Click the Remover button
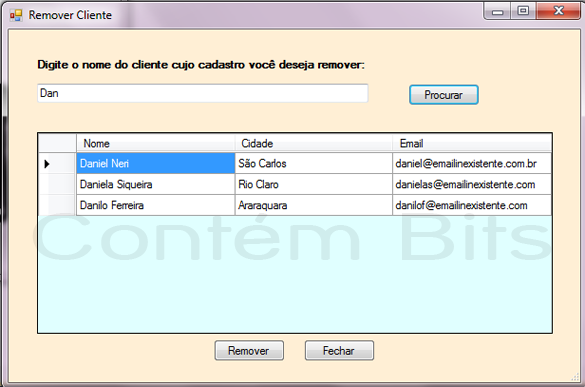Image resolution: width=585 pixels, height=387 pixels. pos(249,350)
